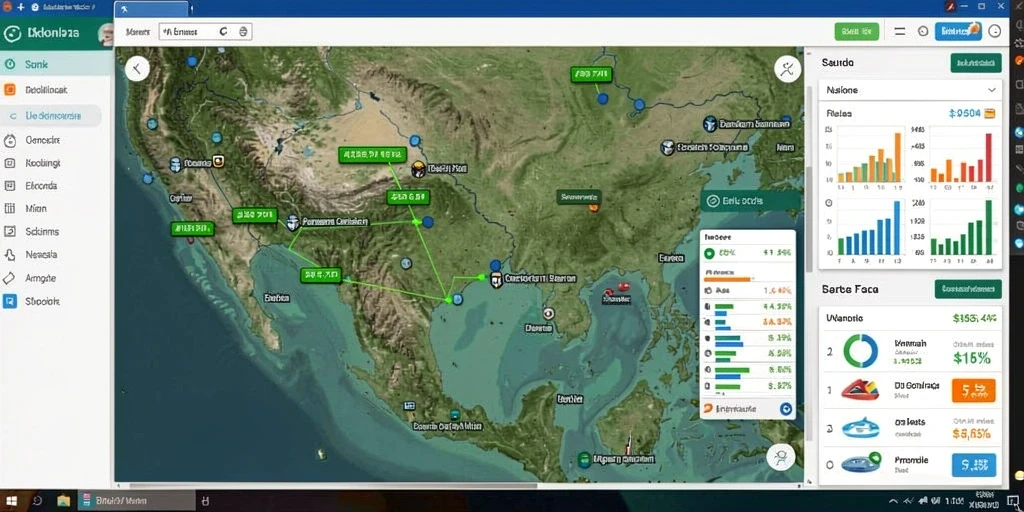Click the print icon in the search box
This screenshot has width=1024, height=512.
click(x=243, y=31)
